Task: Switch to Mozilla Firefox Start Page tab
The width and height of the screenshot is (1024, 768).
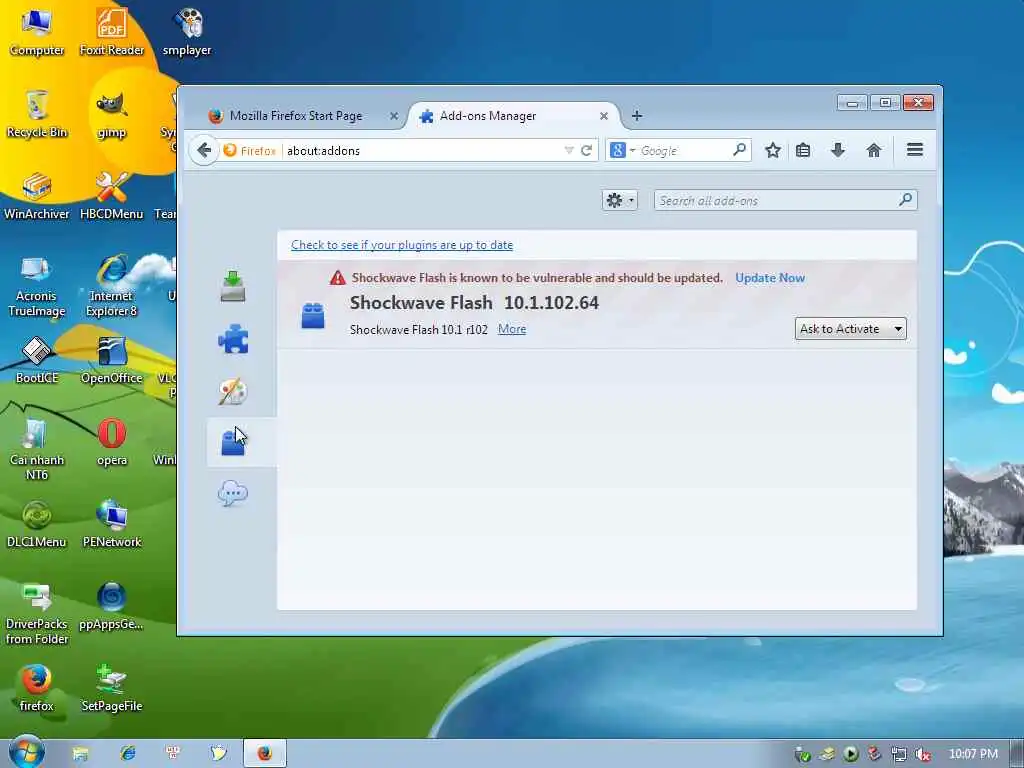Action: pos(296,116)
